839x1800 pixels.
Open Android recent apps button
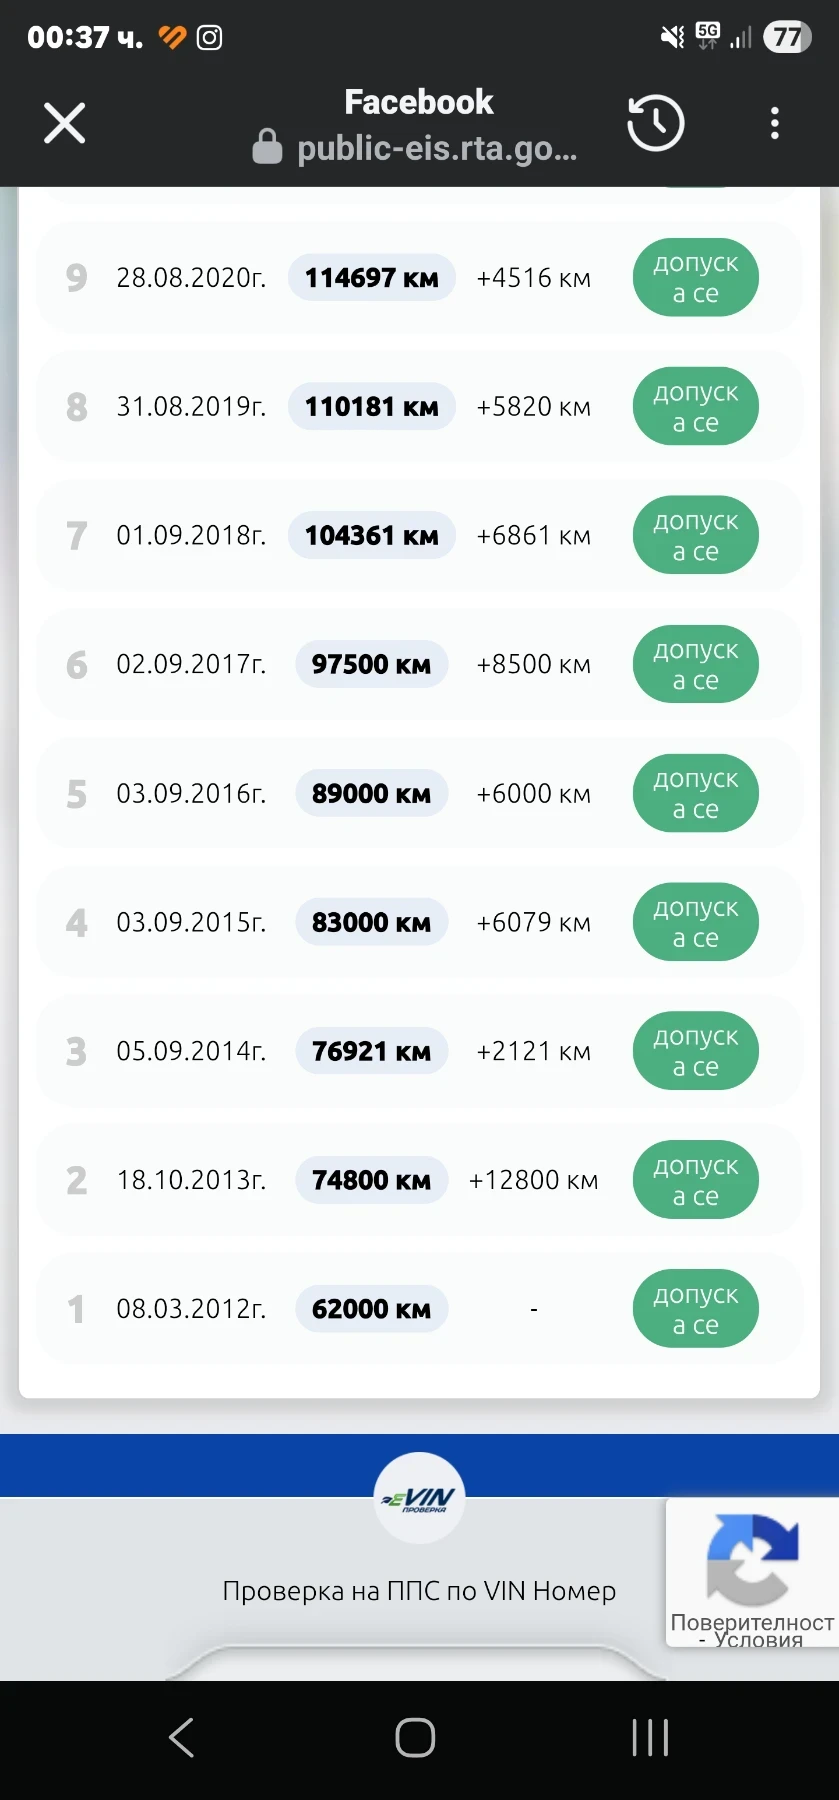click(650, 1737)
